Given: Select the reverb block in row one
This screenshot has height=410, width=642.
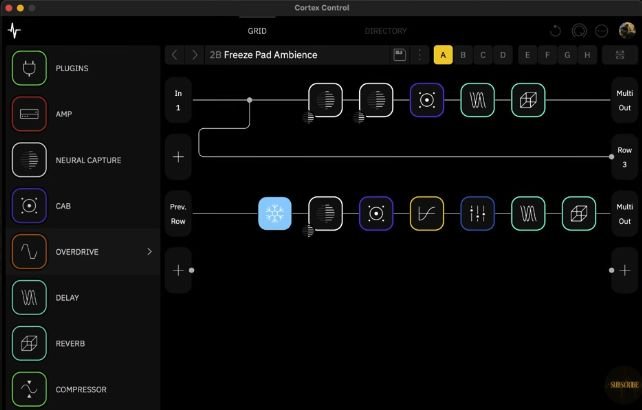Looking at the screenshot, I should coord(528,100).
